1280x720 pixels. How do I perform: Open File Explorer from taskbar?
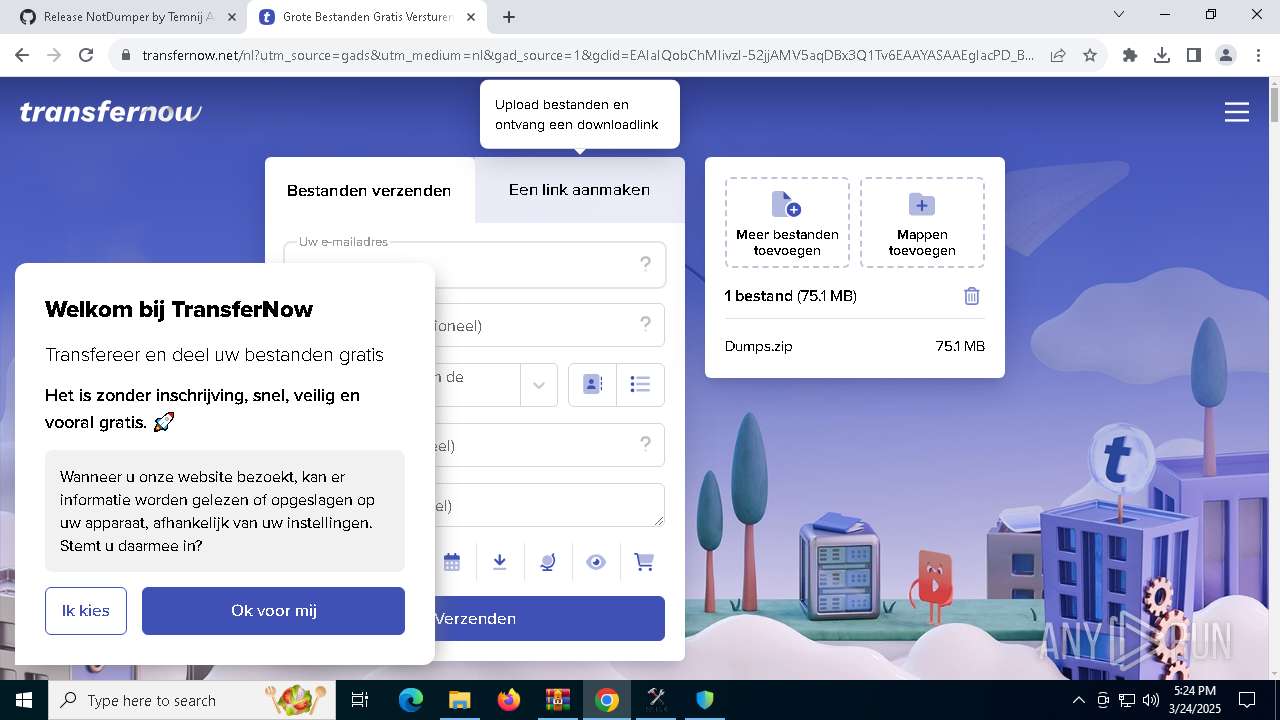tap(460, 700)
